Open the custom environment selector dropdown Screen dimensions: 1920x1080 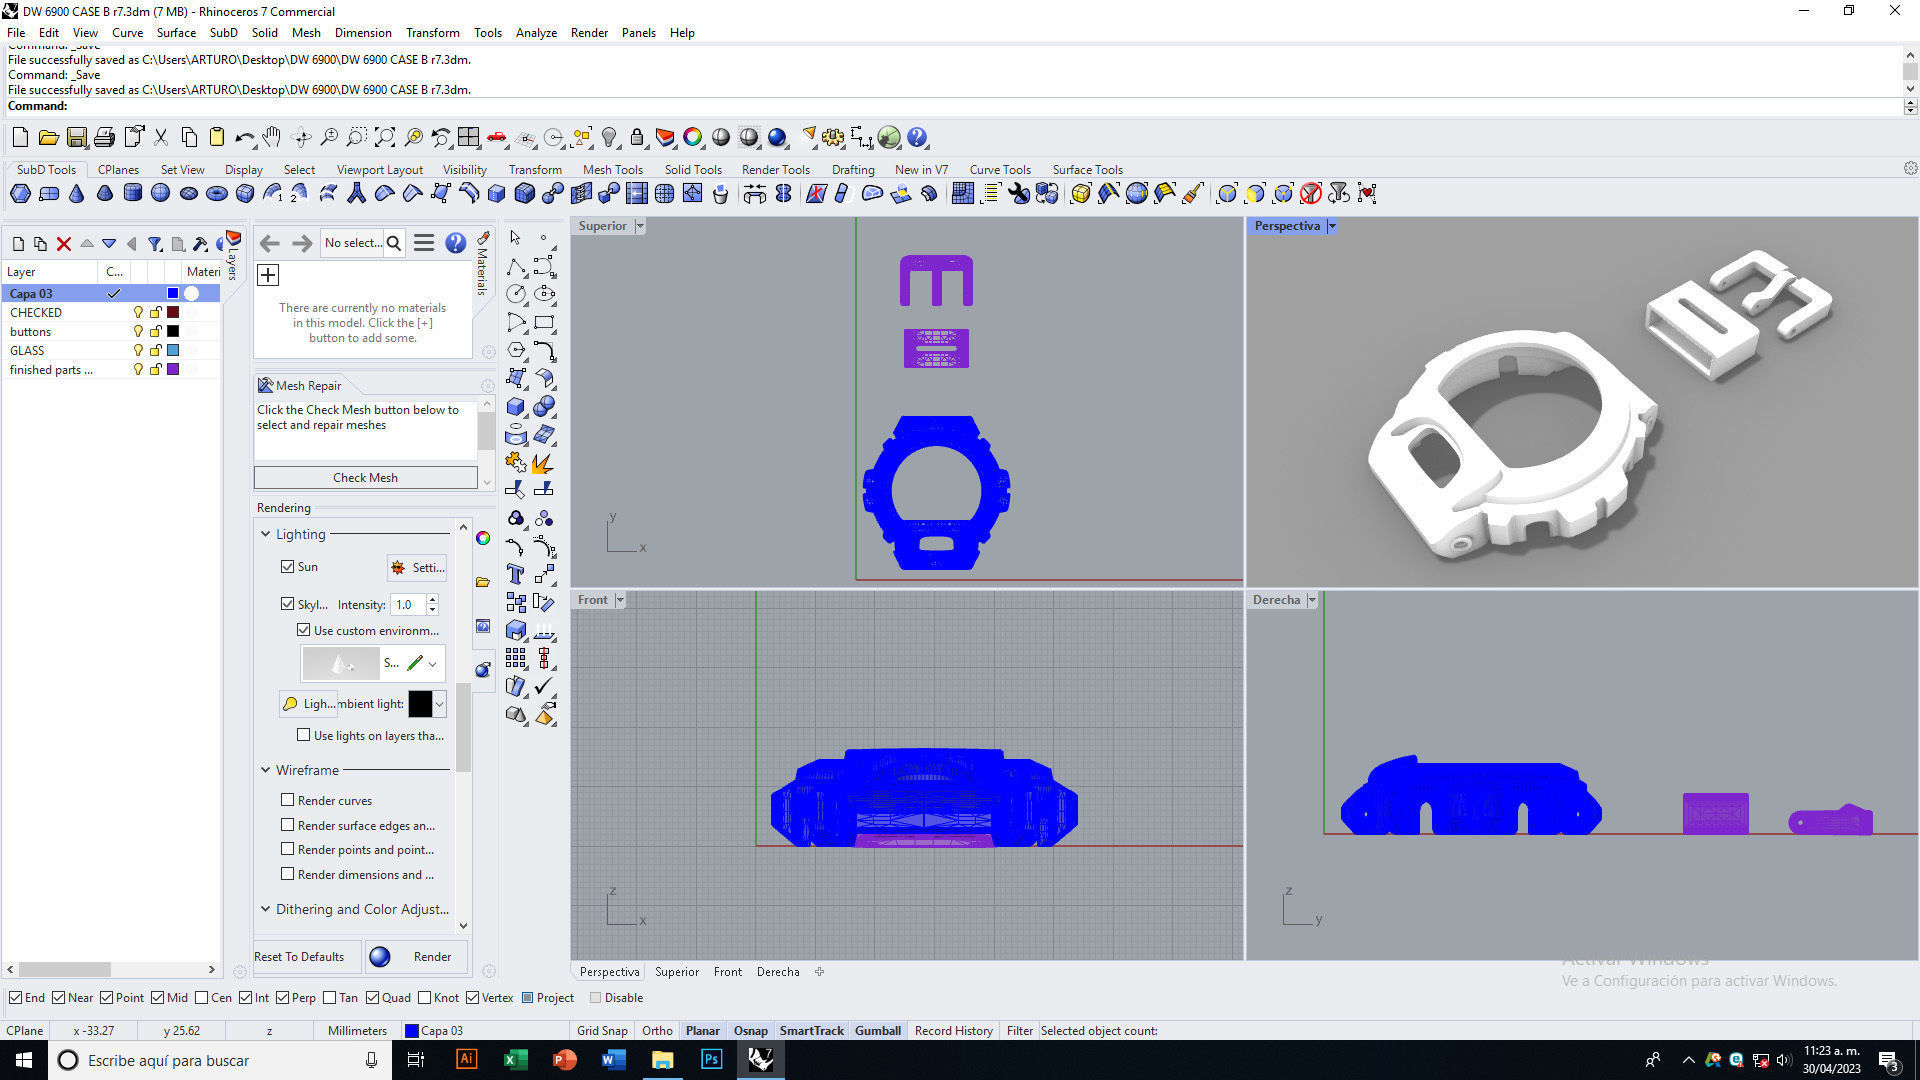(x=432, y=663)
